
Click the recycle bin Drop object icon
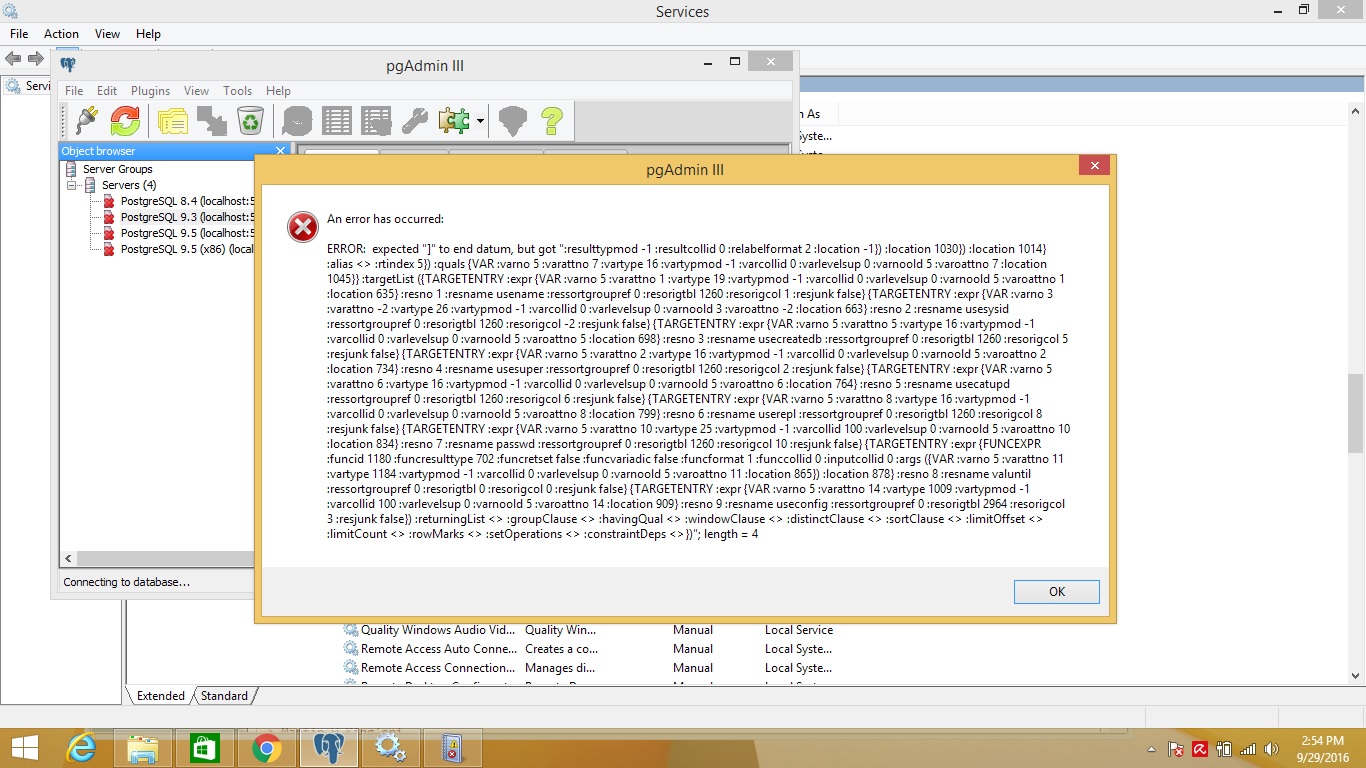pos(250,121)
